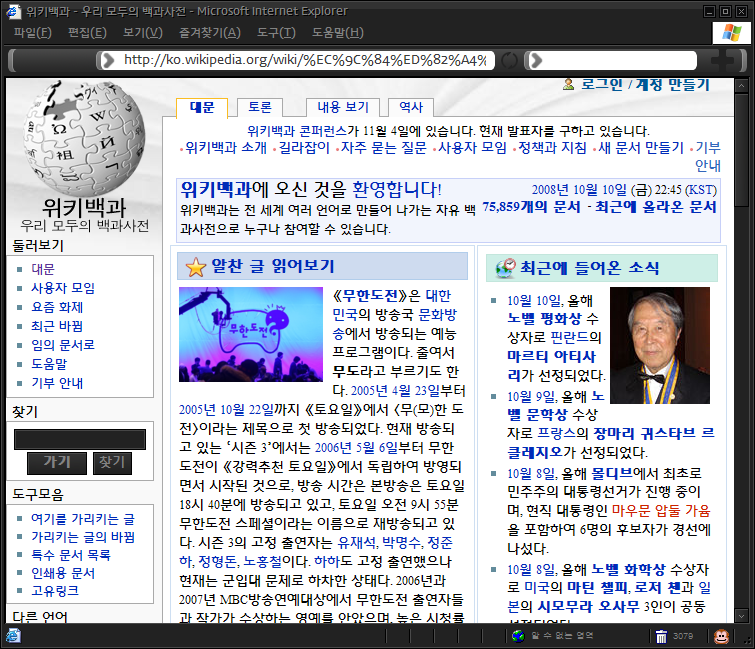Open the 노벨 평화상 news link
The height and width of the screenshot is (649, 755).
pos(544,319)
